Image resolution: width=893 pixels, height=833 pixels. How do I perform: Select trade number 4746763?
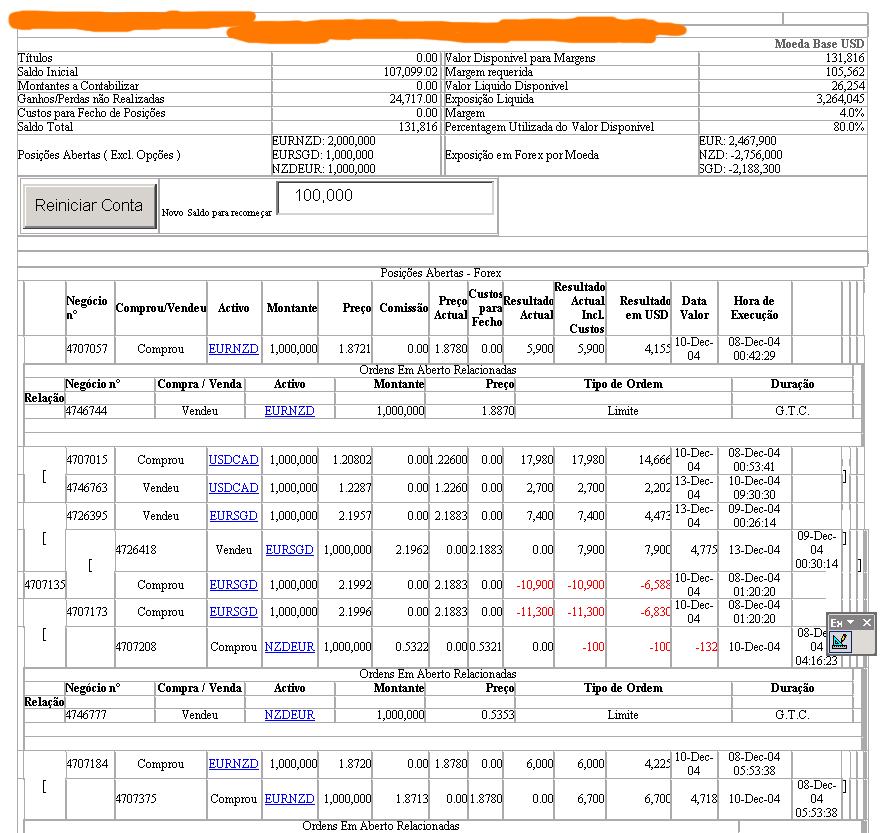tap(87, 488)
